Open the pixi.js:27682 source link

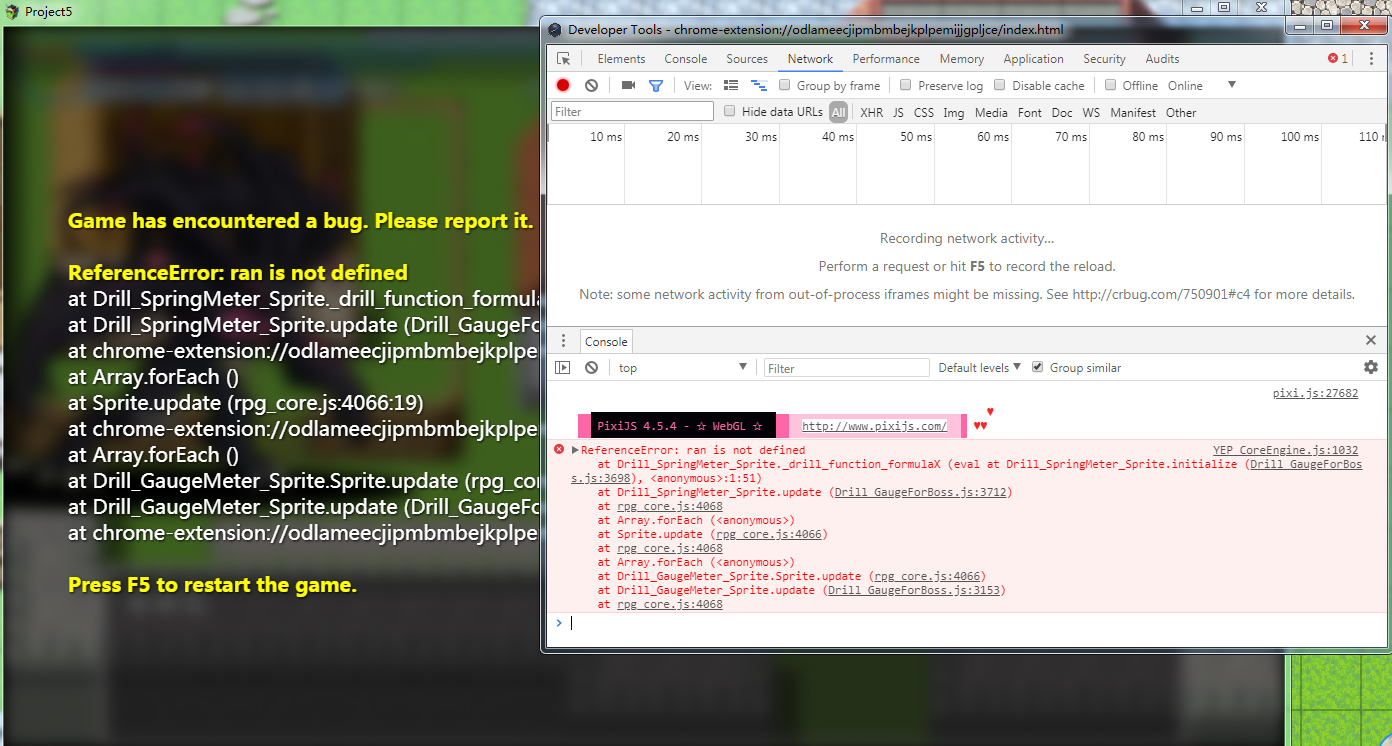[x=1315, y=393]
